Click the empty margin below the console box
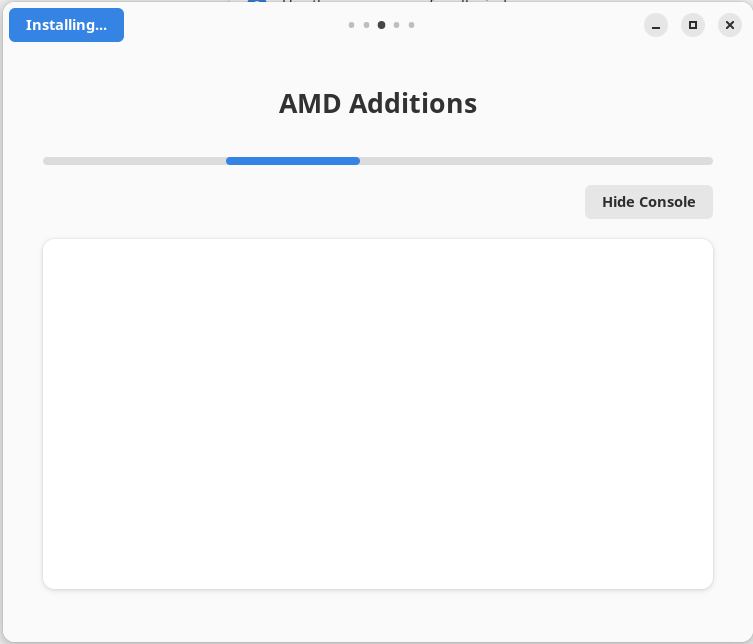The image size is (753, 644). [x=377, y=614]
